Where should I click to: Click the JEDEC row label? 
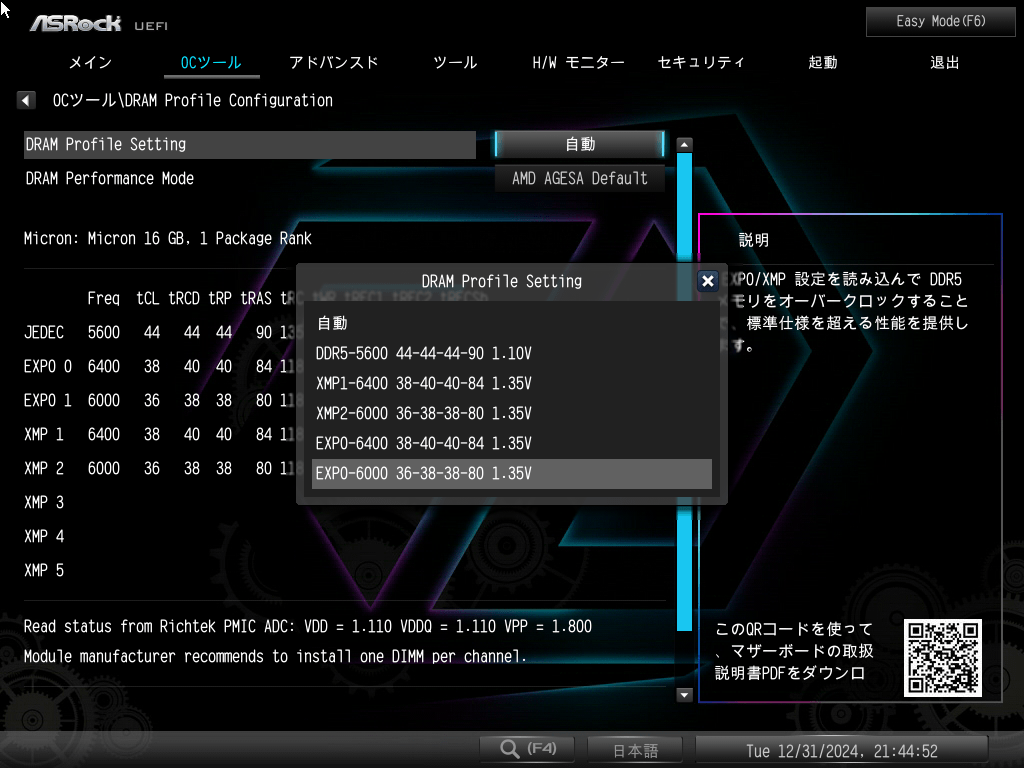pyautogui.click(x=44, y=332)
